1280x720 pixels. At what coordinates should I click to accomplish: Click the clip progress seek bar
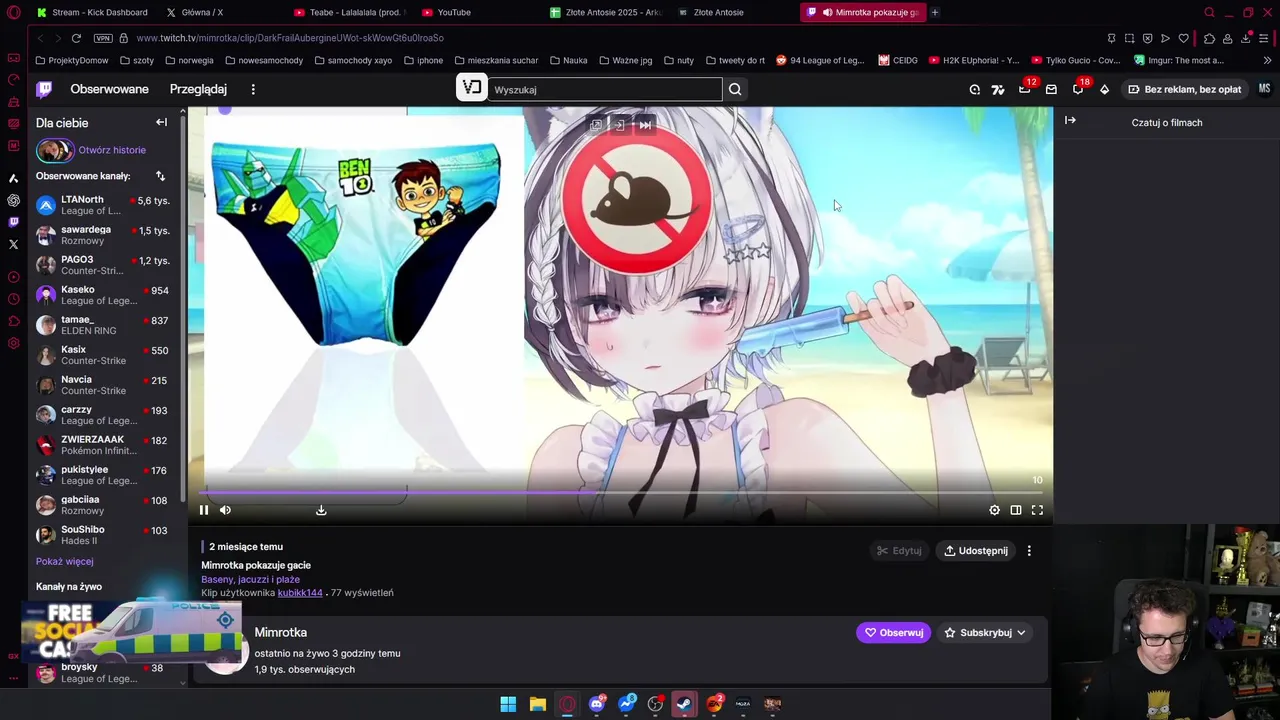tap(622, 492)
